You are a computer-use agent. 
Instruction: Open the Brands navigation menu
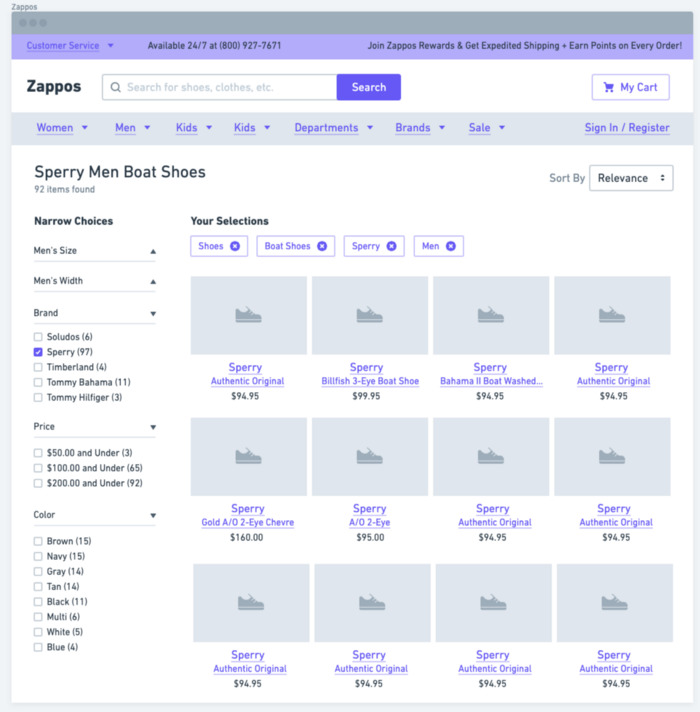pyautogui.click(x=419, y=128)
